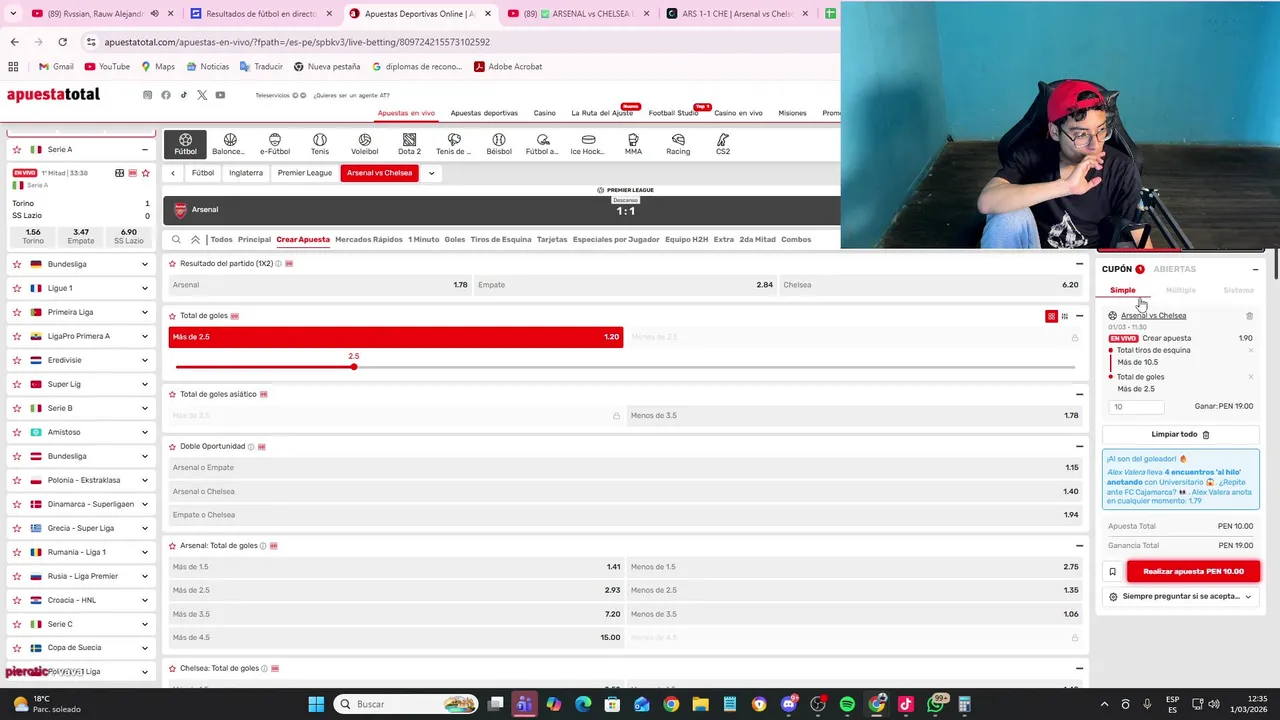Open the Tenis sport category
This screenshot has height=720, width=1280.
320,144
